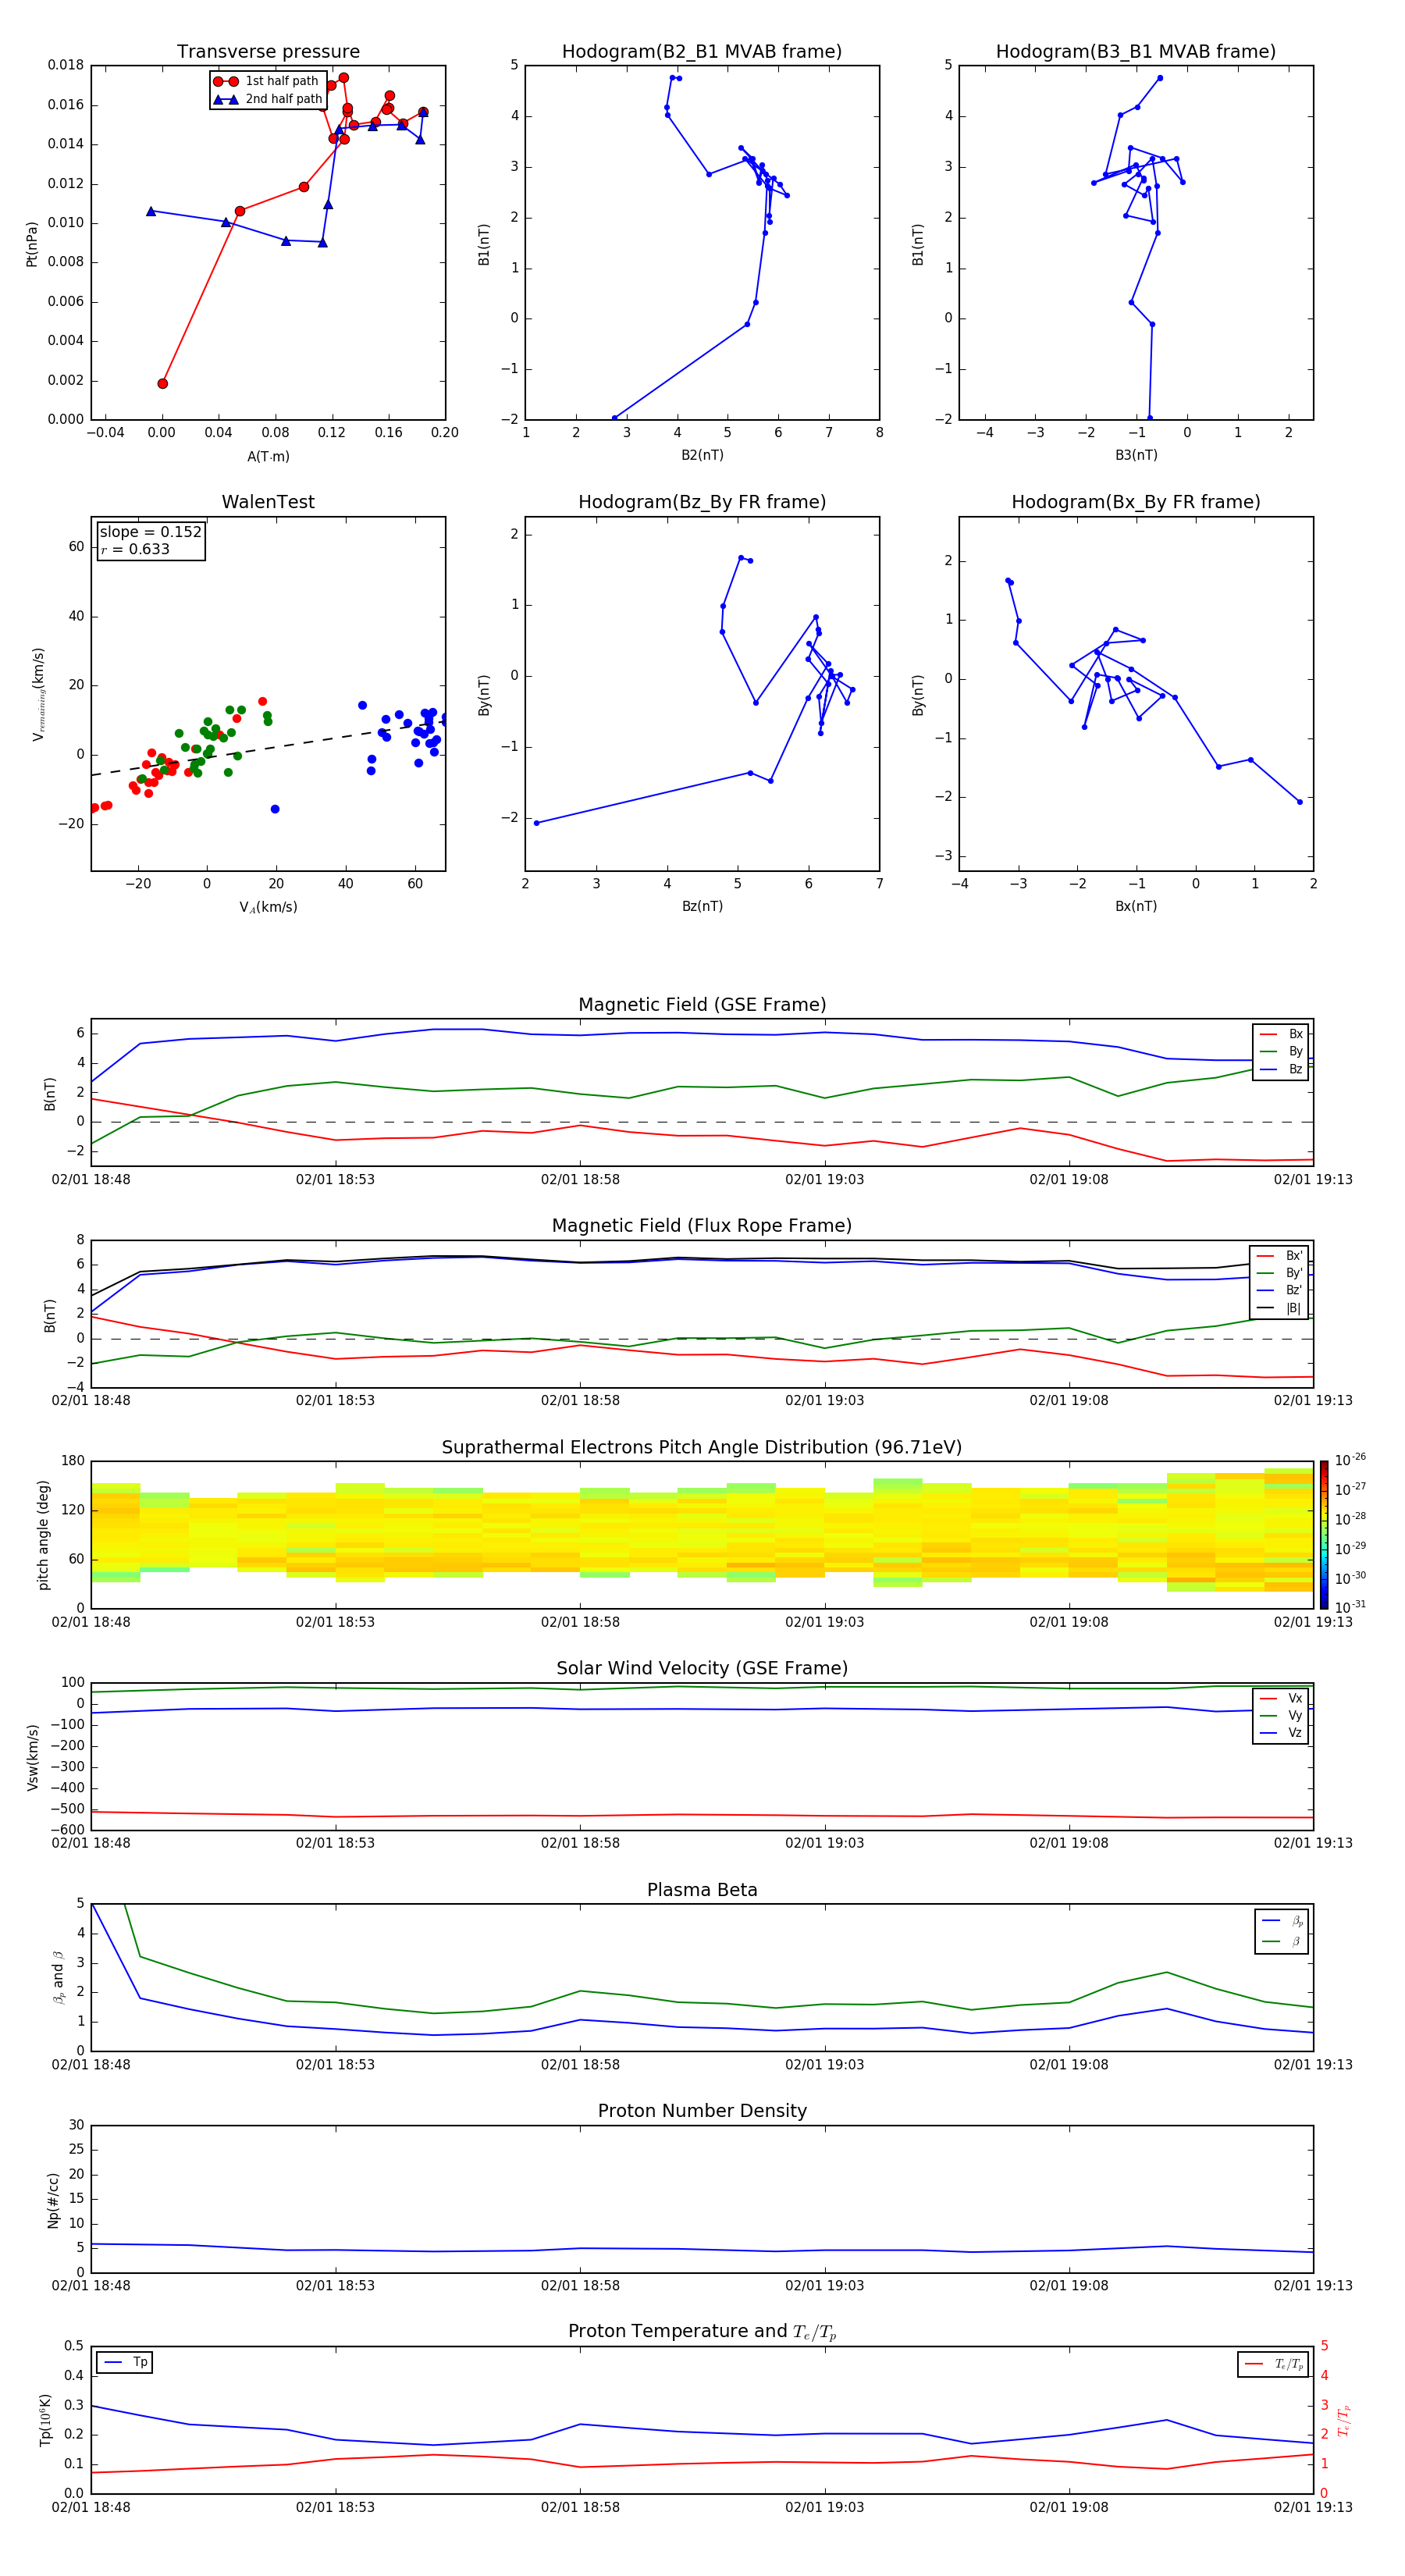
Task: Select the "Bx(nT)" x-axis label
Action: click(1136, 906)
